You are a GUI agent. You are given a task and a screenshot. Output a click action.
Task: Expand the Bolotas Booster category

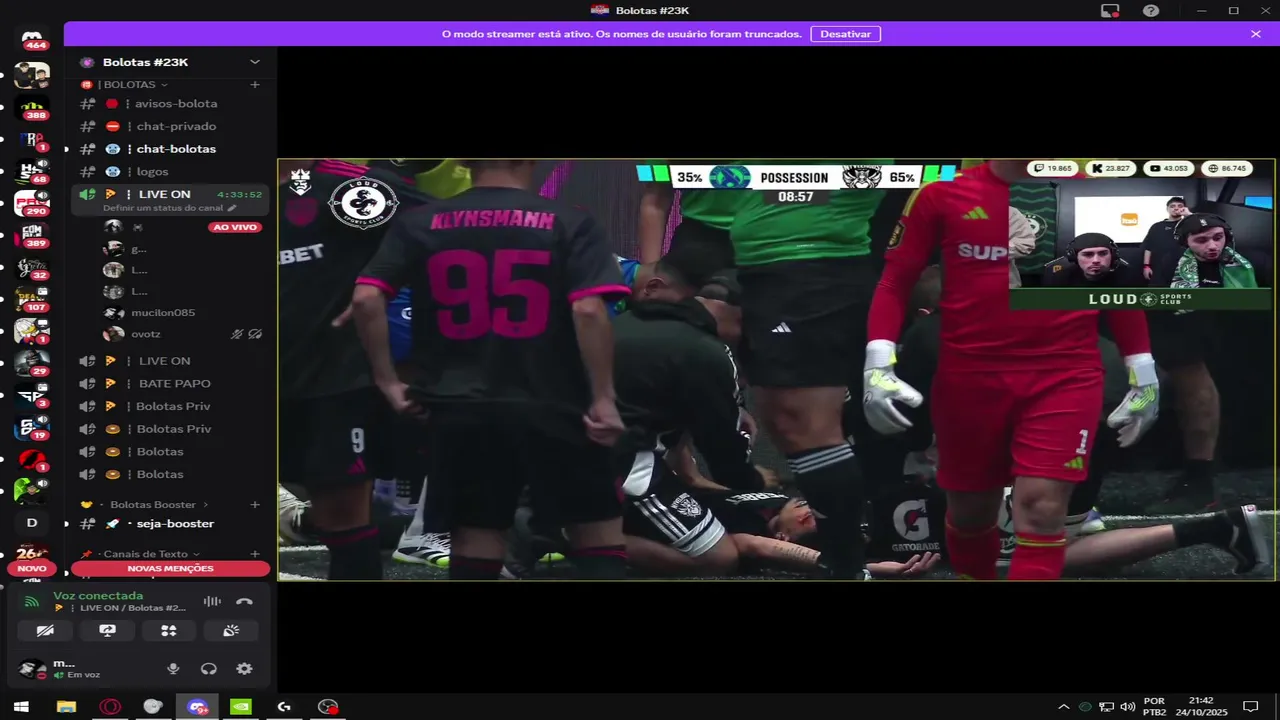[153, 505]
